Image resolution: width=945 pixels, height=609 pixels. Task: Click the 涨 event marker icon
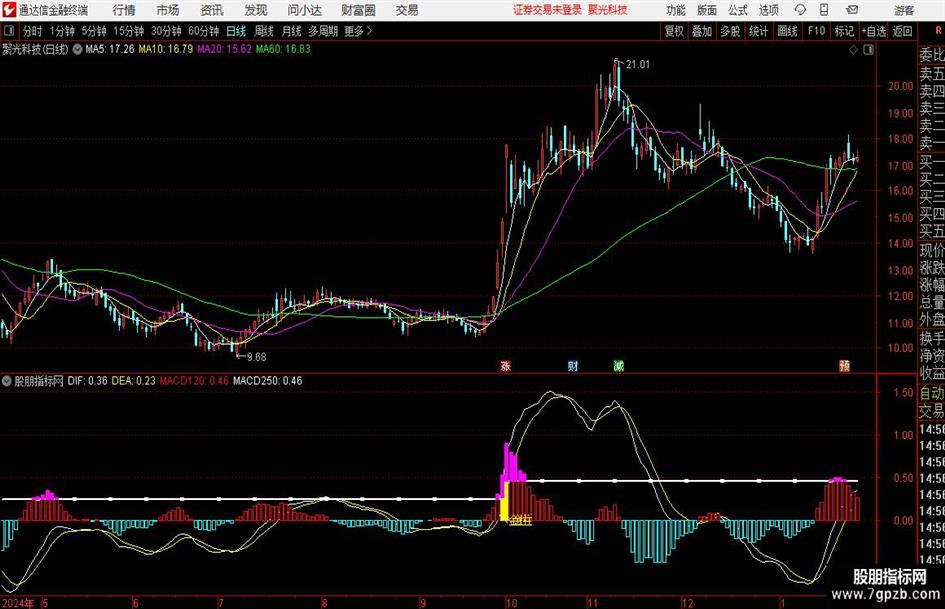[x=506, y=365]
